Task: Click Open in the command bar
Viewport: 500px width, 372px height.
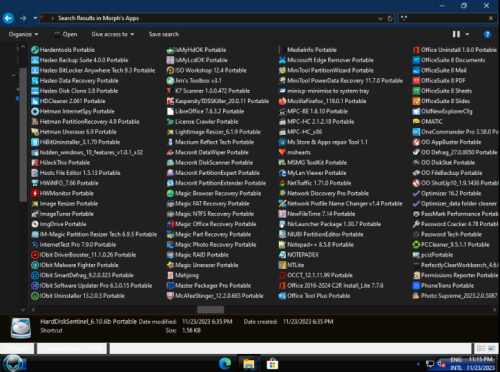Action: click(x=66, y=34)
